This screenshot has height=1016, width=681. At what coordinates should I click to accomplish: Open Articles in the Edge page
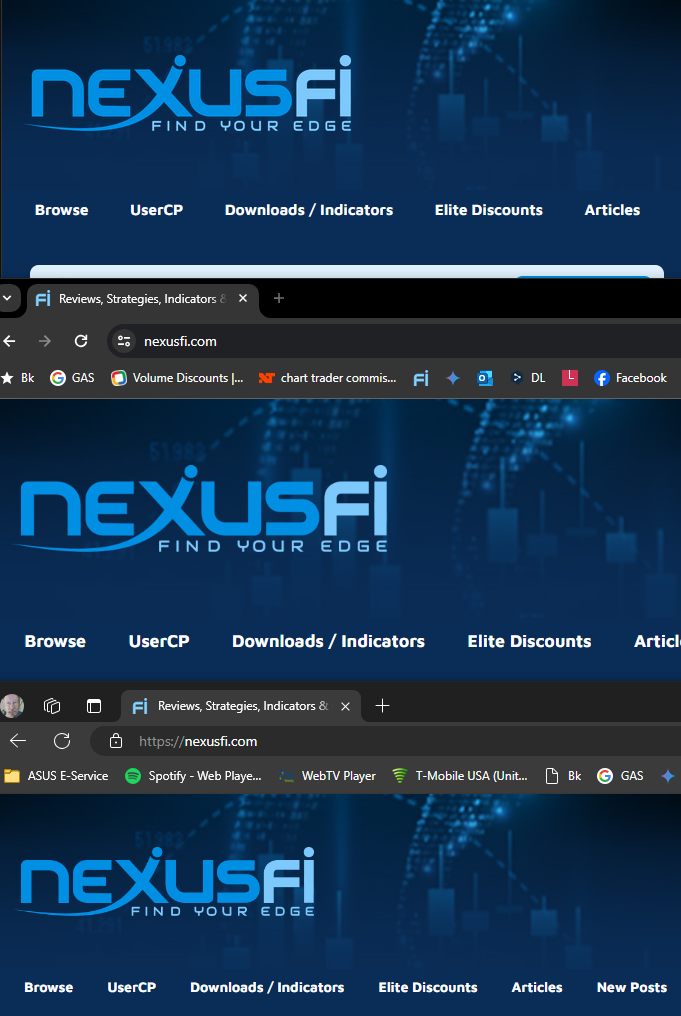pyautogui.click(x=537, y=987)
